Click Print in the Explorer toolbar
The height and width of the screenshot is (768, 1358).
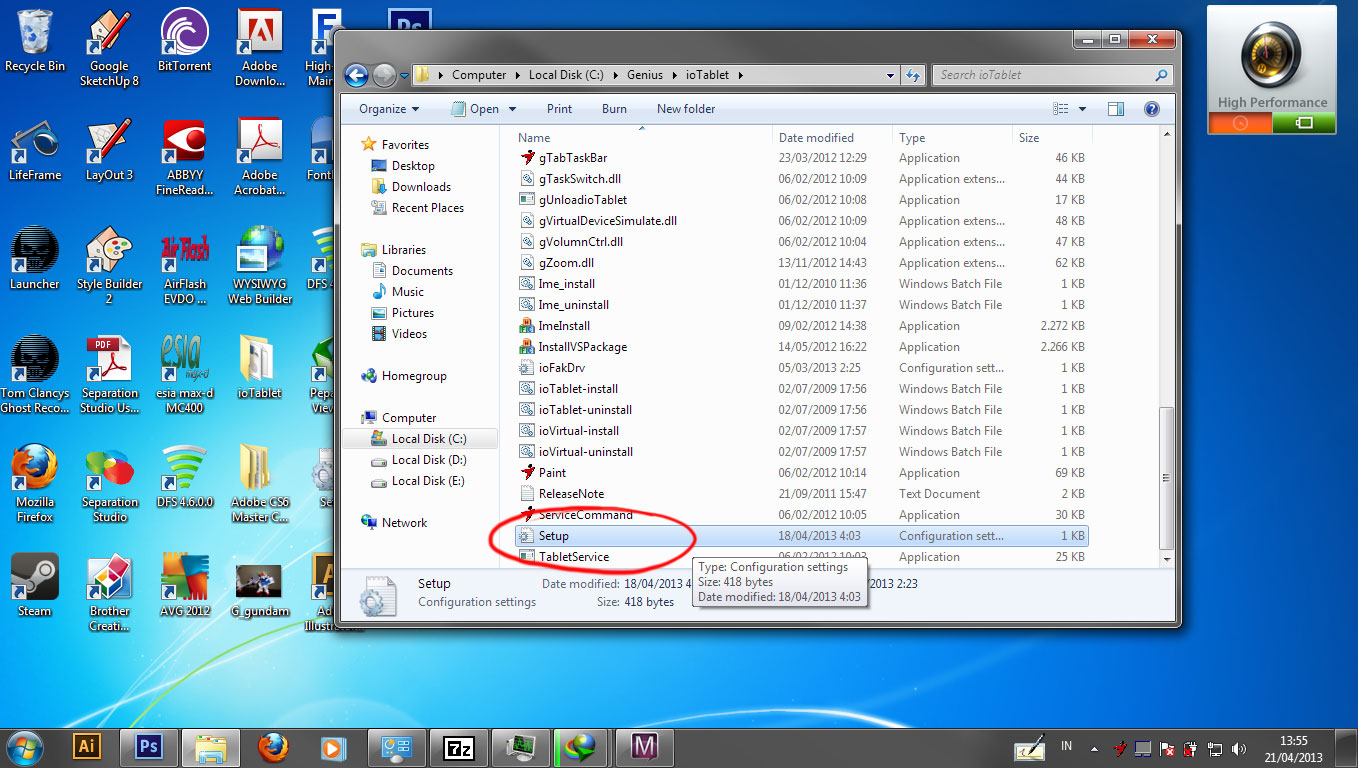click(x=559, y=108)
